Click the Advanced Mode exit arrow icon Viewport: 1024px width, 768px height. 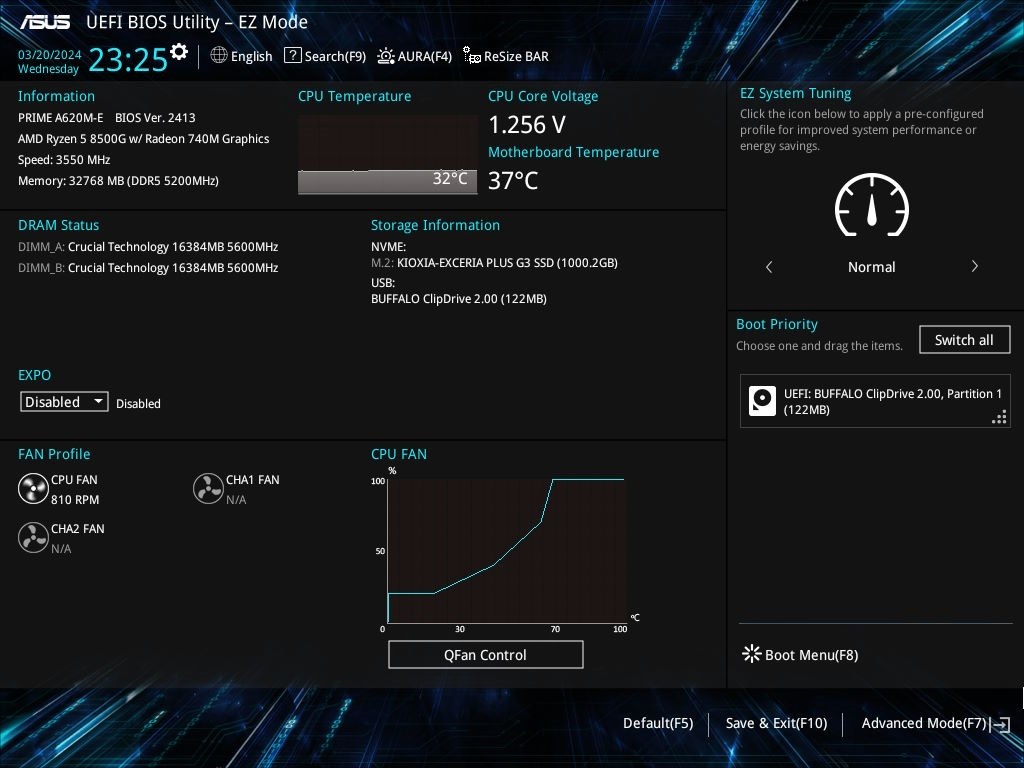click(1000, 724)
